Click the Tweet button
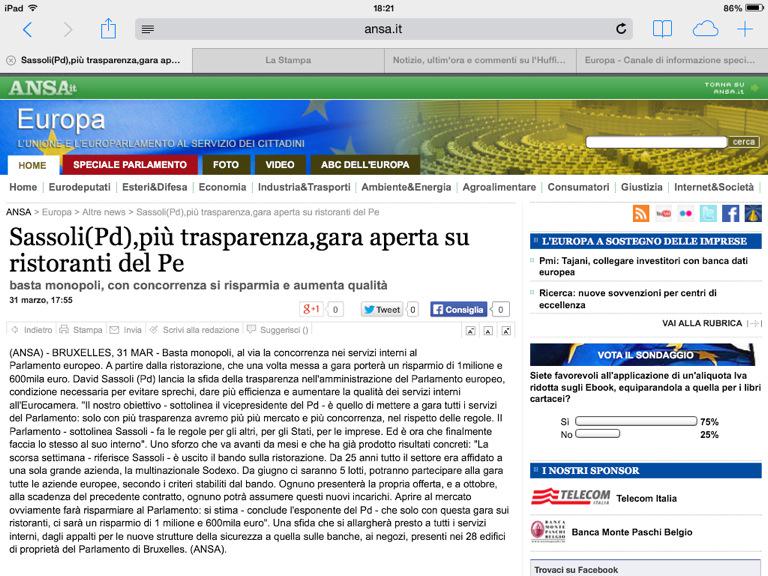768x576 pixels. tap(383, 310)
